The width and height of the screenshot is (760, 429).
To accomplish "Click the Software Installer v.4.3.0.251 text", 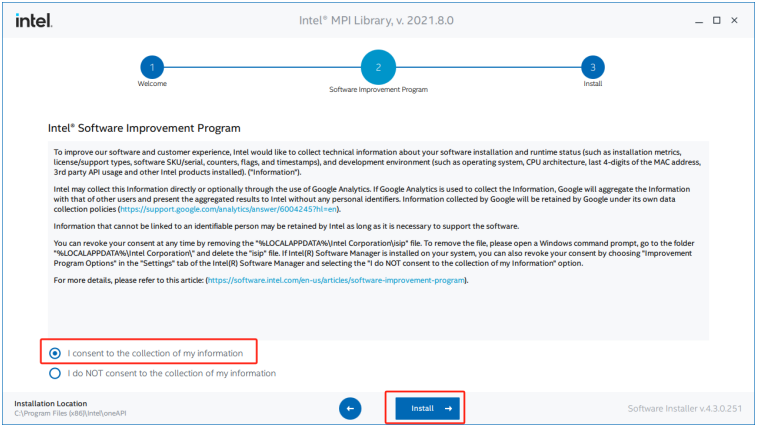I will pyautogui.click(x=684, y=409).
